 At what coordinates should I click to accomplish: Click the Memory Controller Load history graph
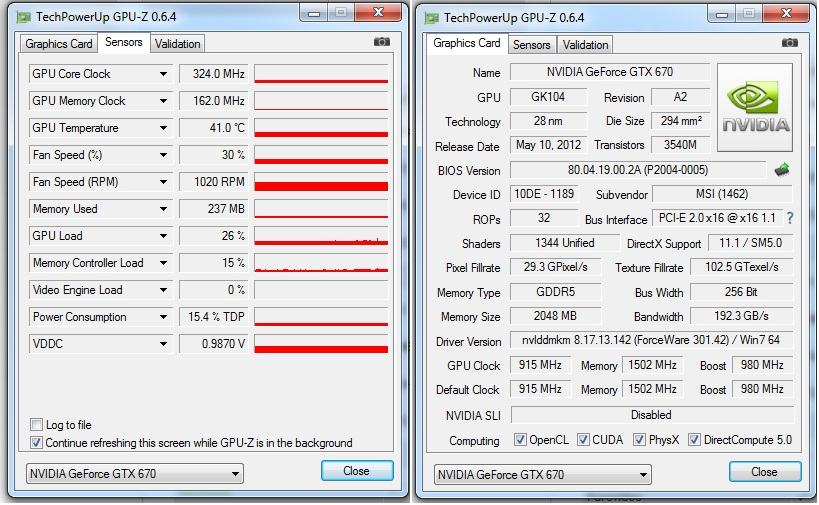(x=321, y=263)
